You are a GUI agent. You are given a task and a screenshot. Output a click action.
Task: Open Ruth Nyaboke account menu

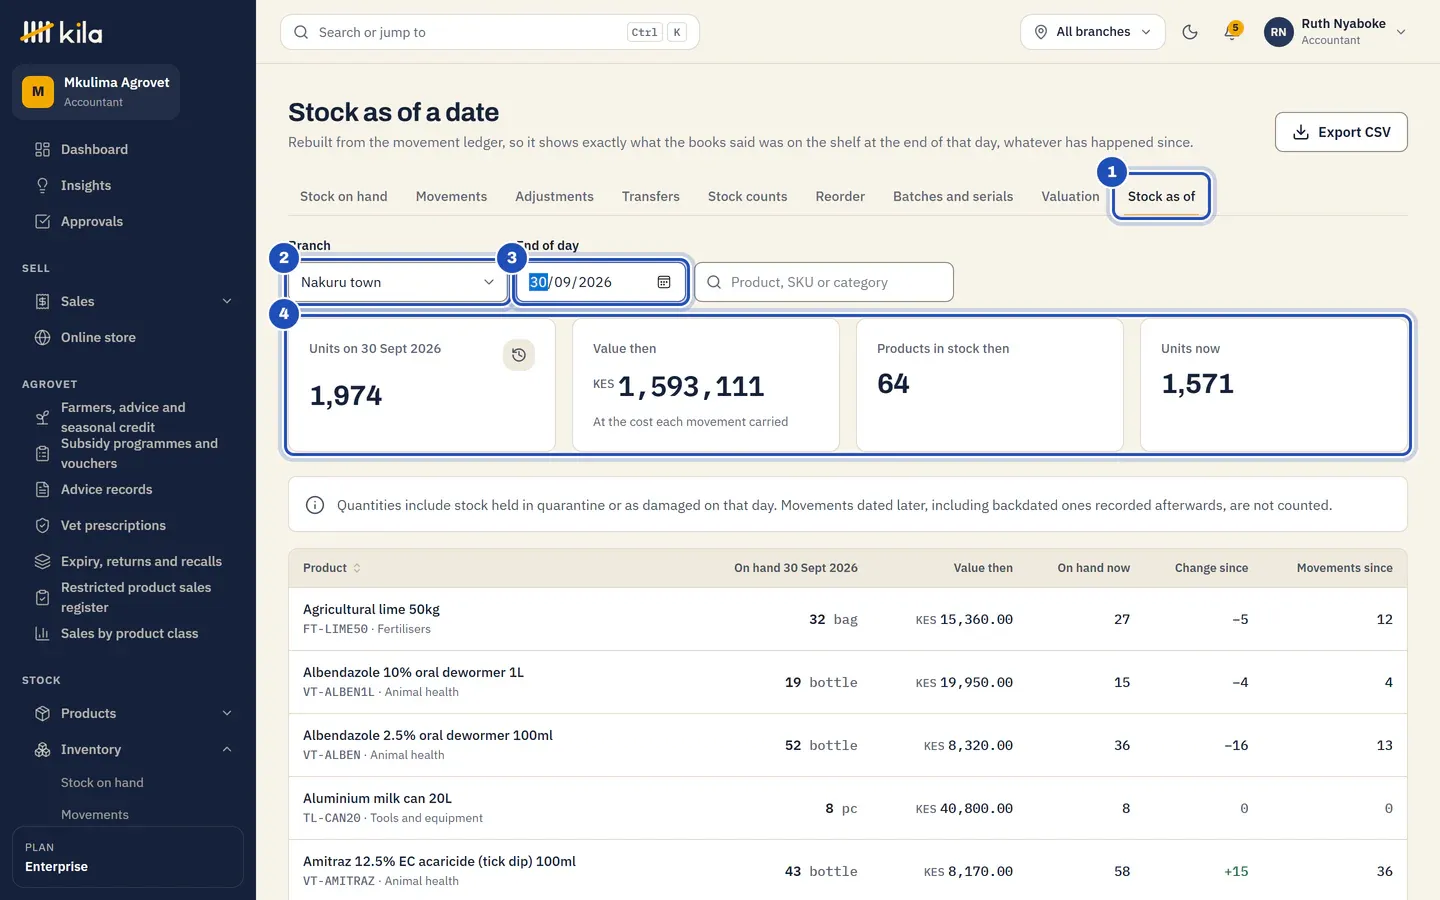(x=1336, y=32)
